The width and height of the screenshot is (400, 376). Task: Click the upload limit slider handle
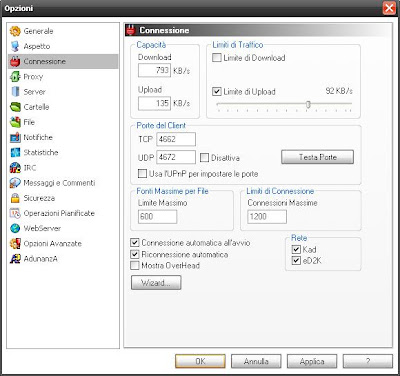(x=308, y=104)
